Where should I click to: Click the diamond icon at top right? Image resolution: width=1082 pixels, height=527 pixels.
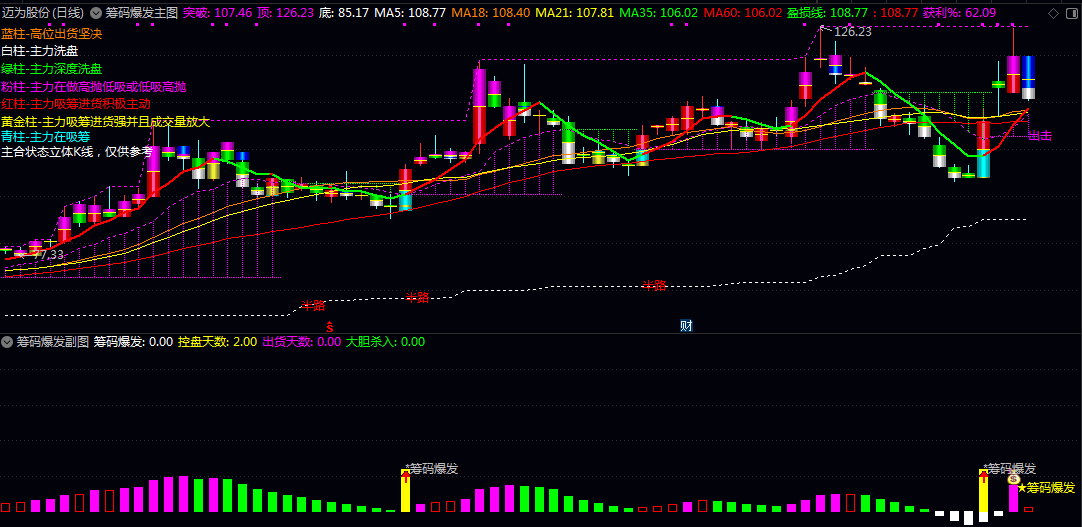(x=1053, y=13)
